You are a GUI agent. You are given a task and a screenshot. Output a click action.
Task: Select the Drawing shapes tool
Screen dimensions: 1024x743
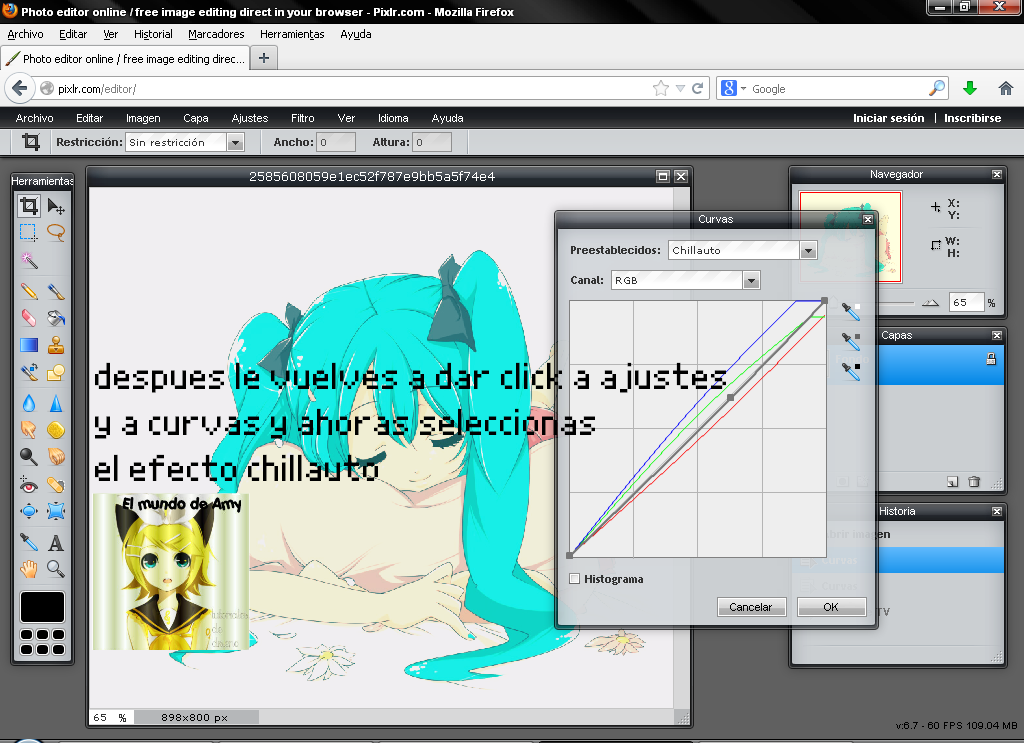tap(56, 372)
